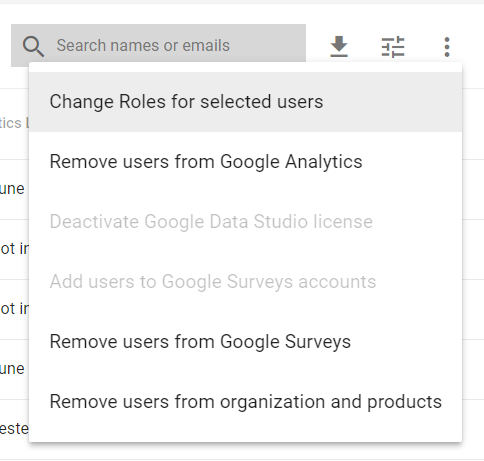Click Deactivate Google Data Studio license entry
Image resolution: width=484 pixels, height=461 pixels.
pyautogui.click(x=245, y=222)
